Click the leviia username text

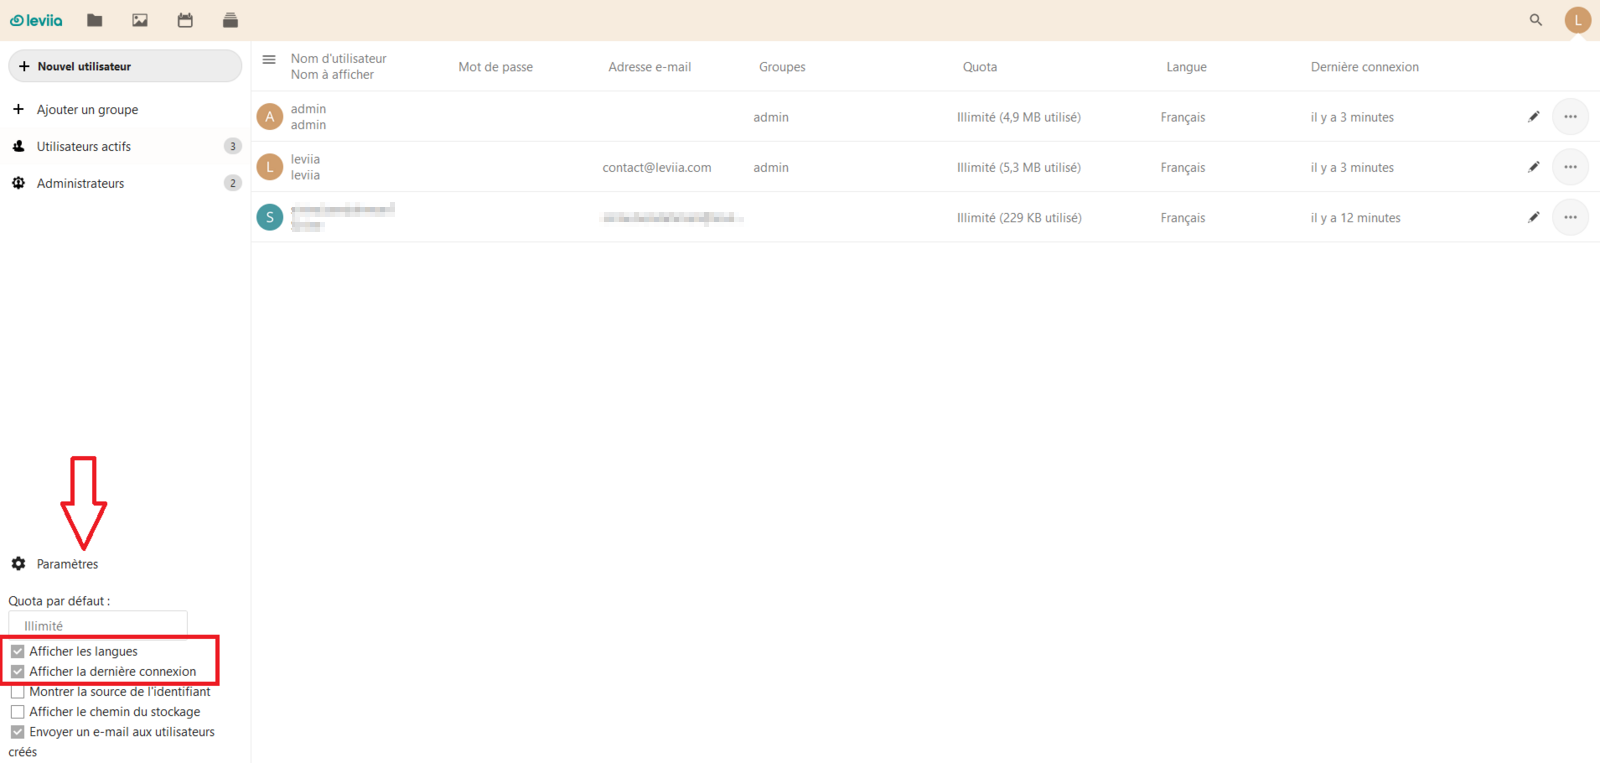[x=305, y=159]
